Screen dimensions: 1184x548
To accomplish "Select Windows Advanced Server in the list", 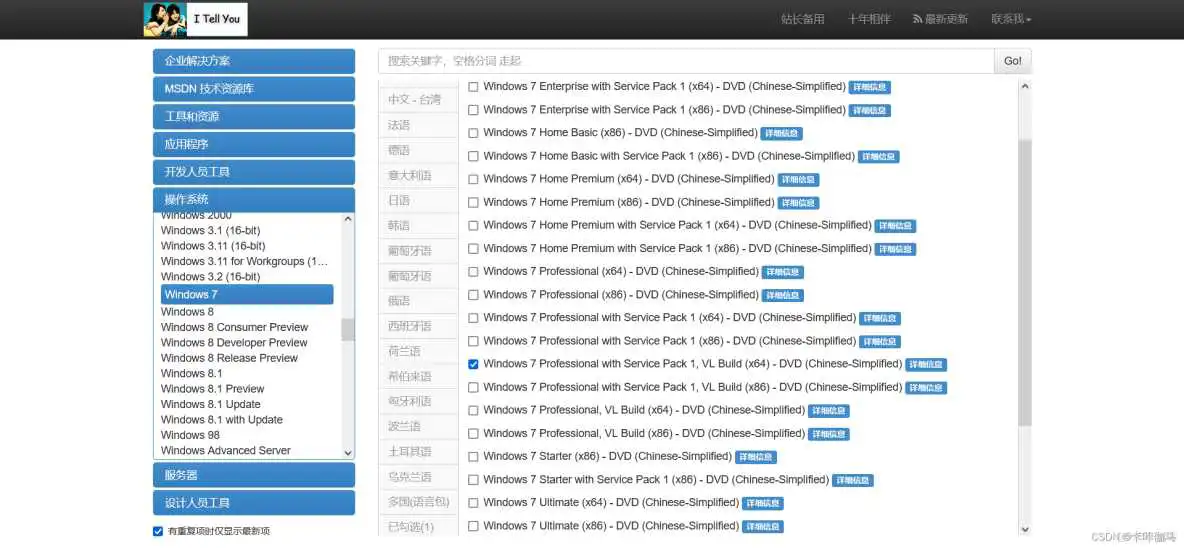I will [x=226, y=451].
